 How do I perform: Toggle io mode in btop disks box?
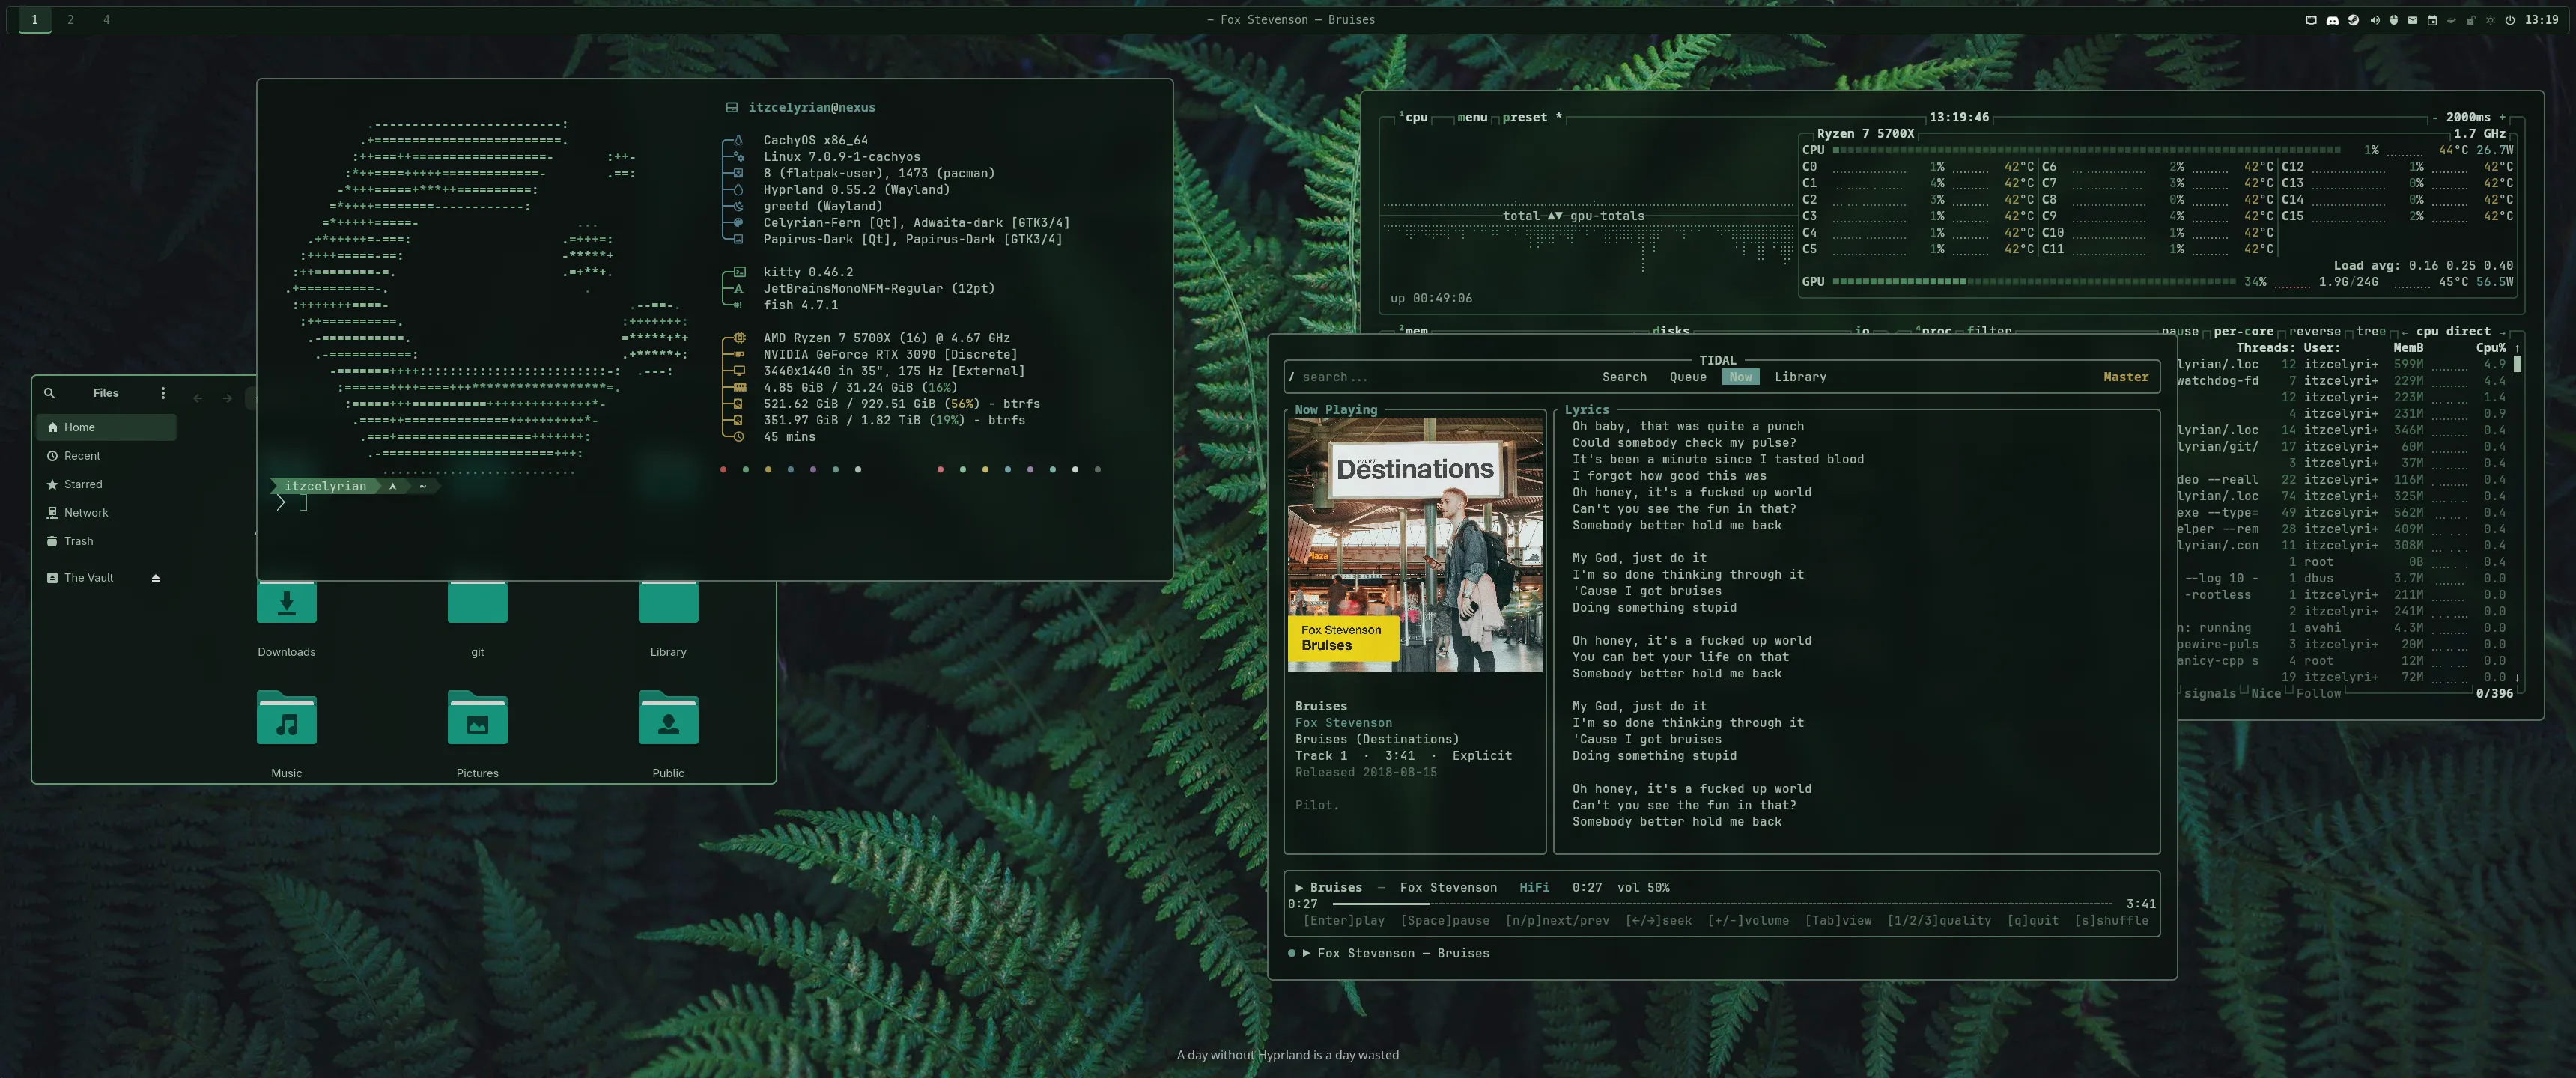click(x=1862, y=332)
